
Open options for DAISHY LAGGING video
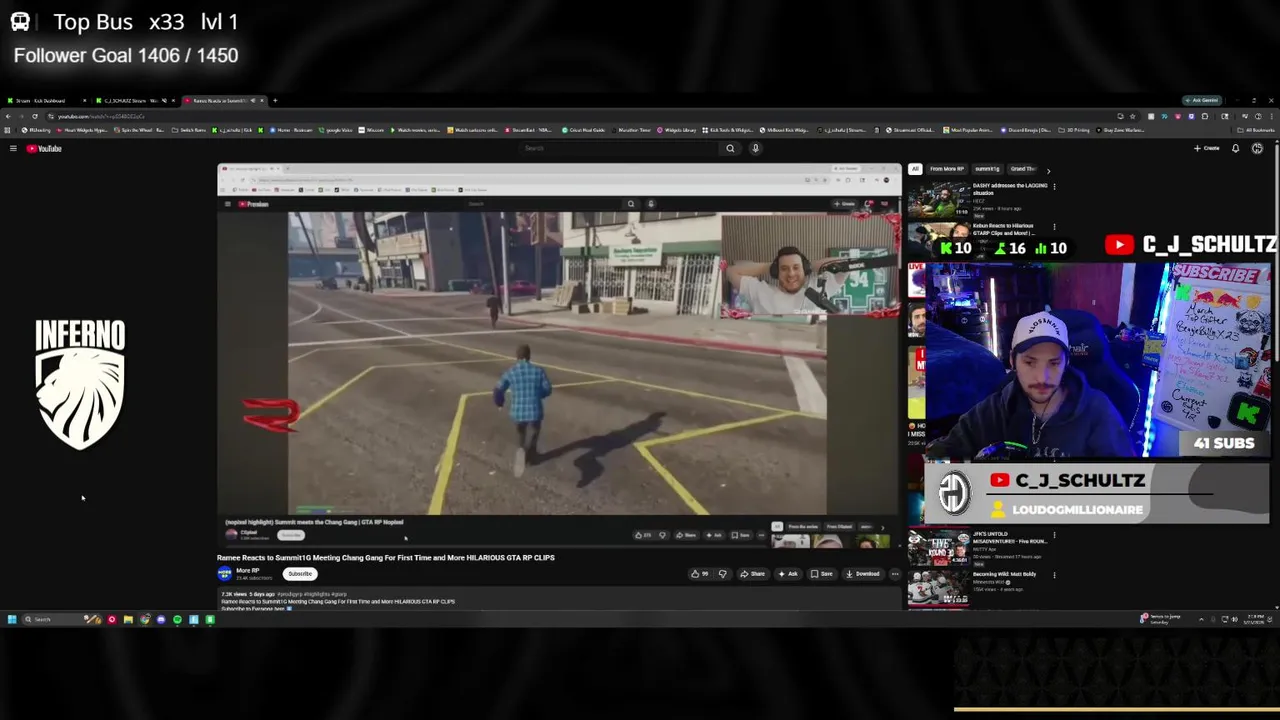(1054, 186)
